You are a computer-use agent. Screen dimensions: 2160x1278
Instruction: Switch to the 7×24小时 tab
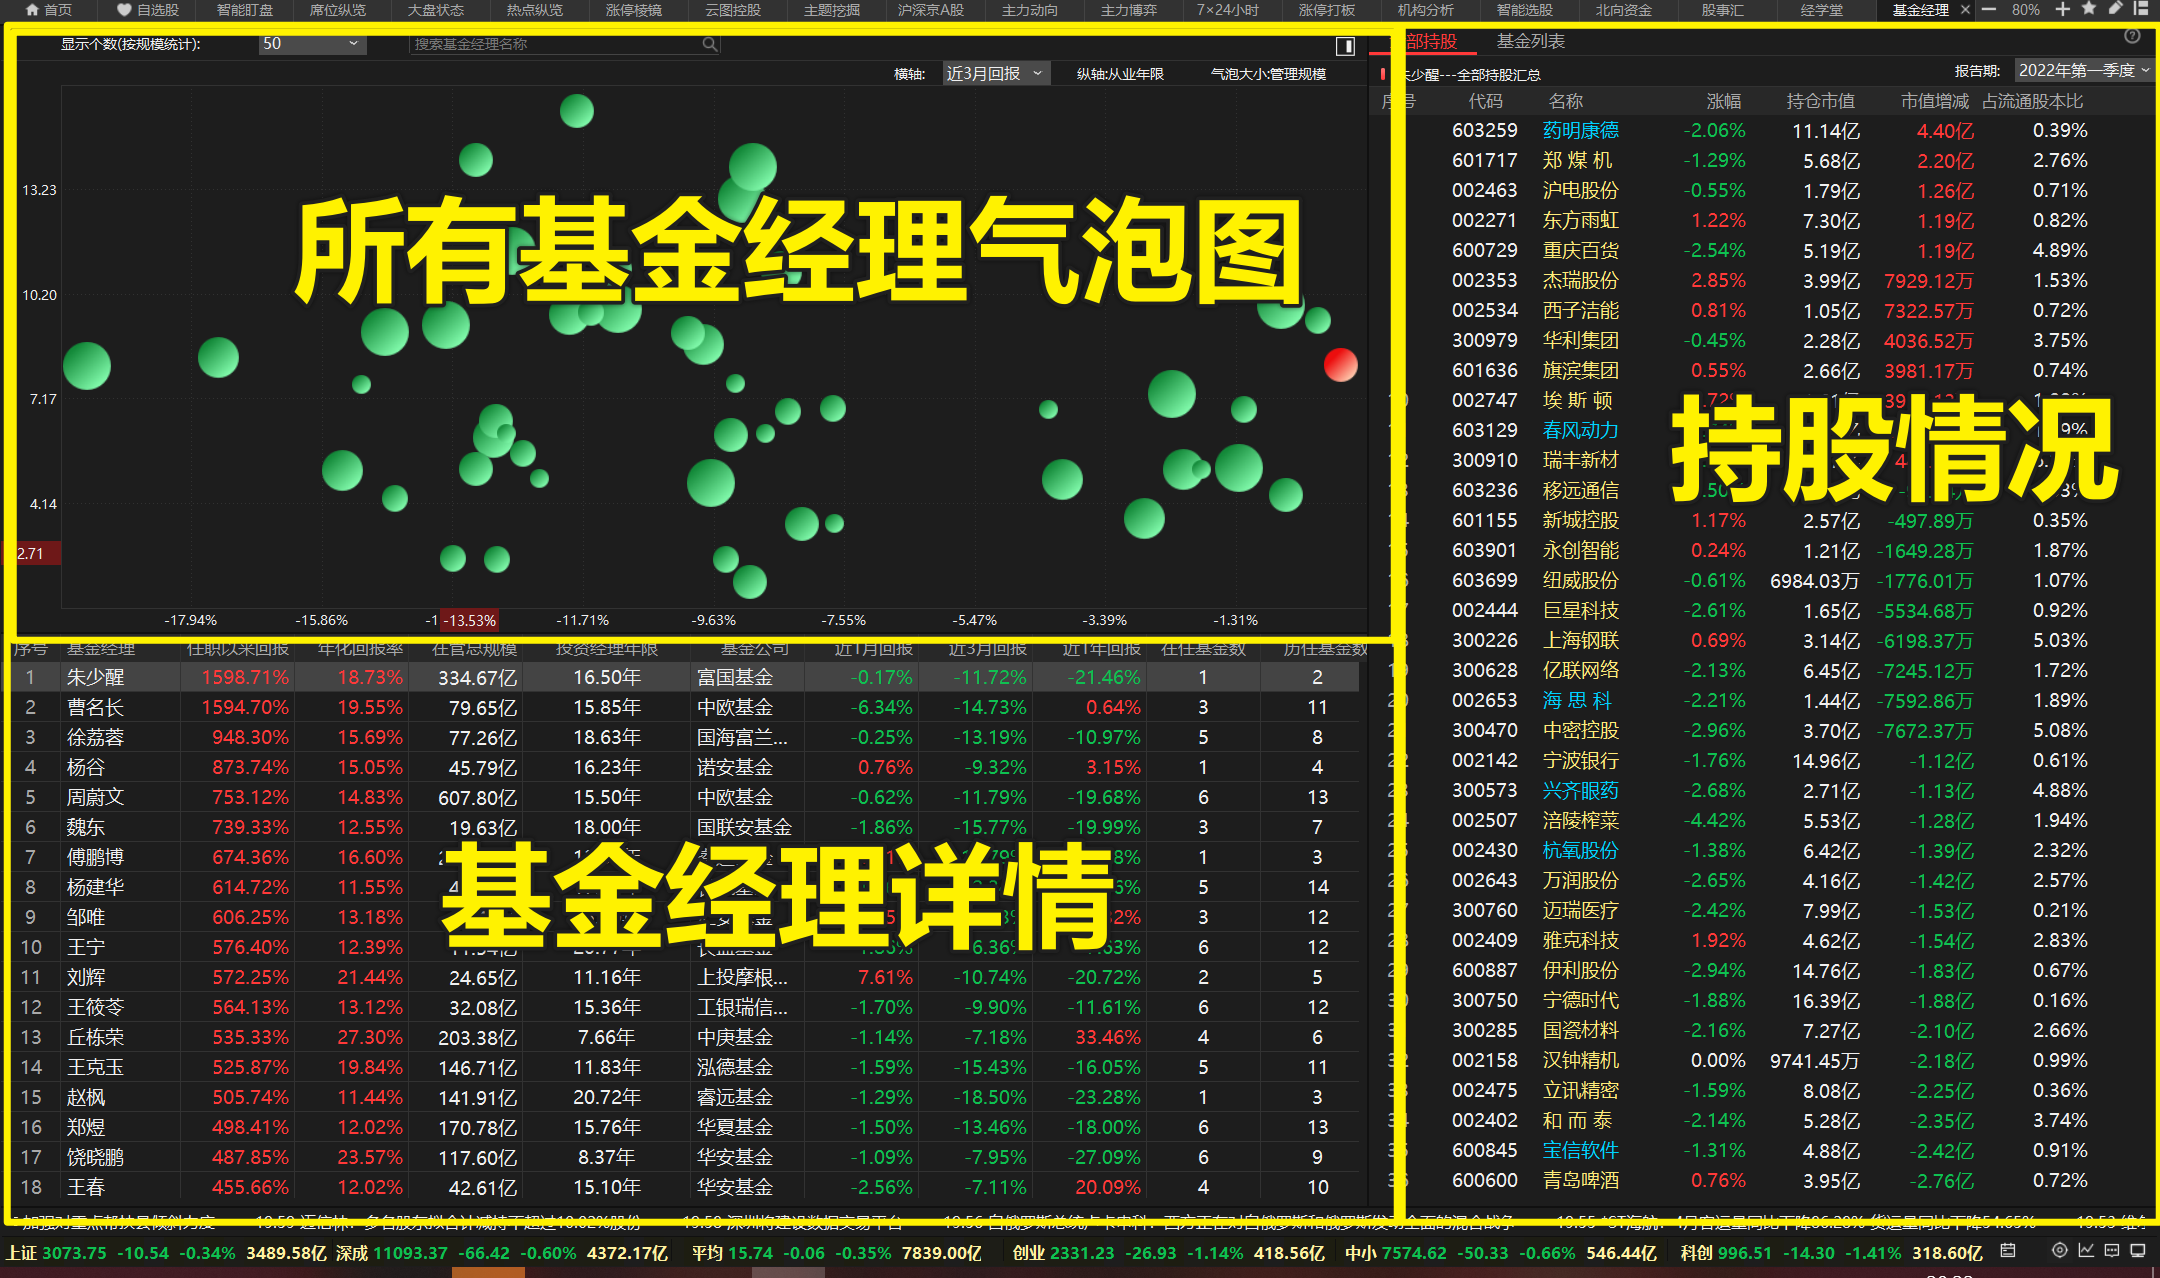(1227, 10)
